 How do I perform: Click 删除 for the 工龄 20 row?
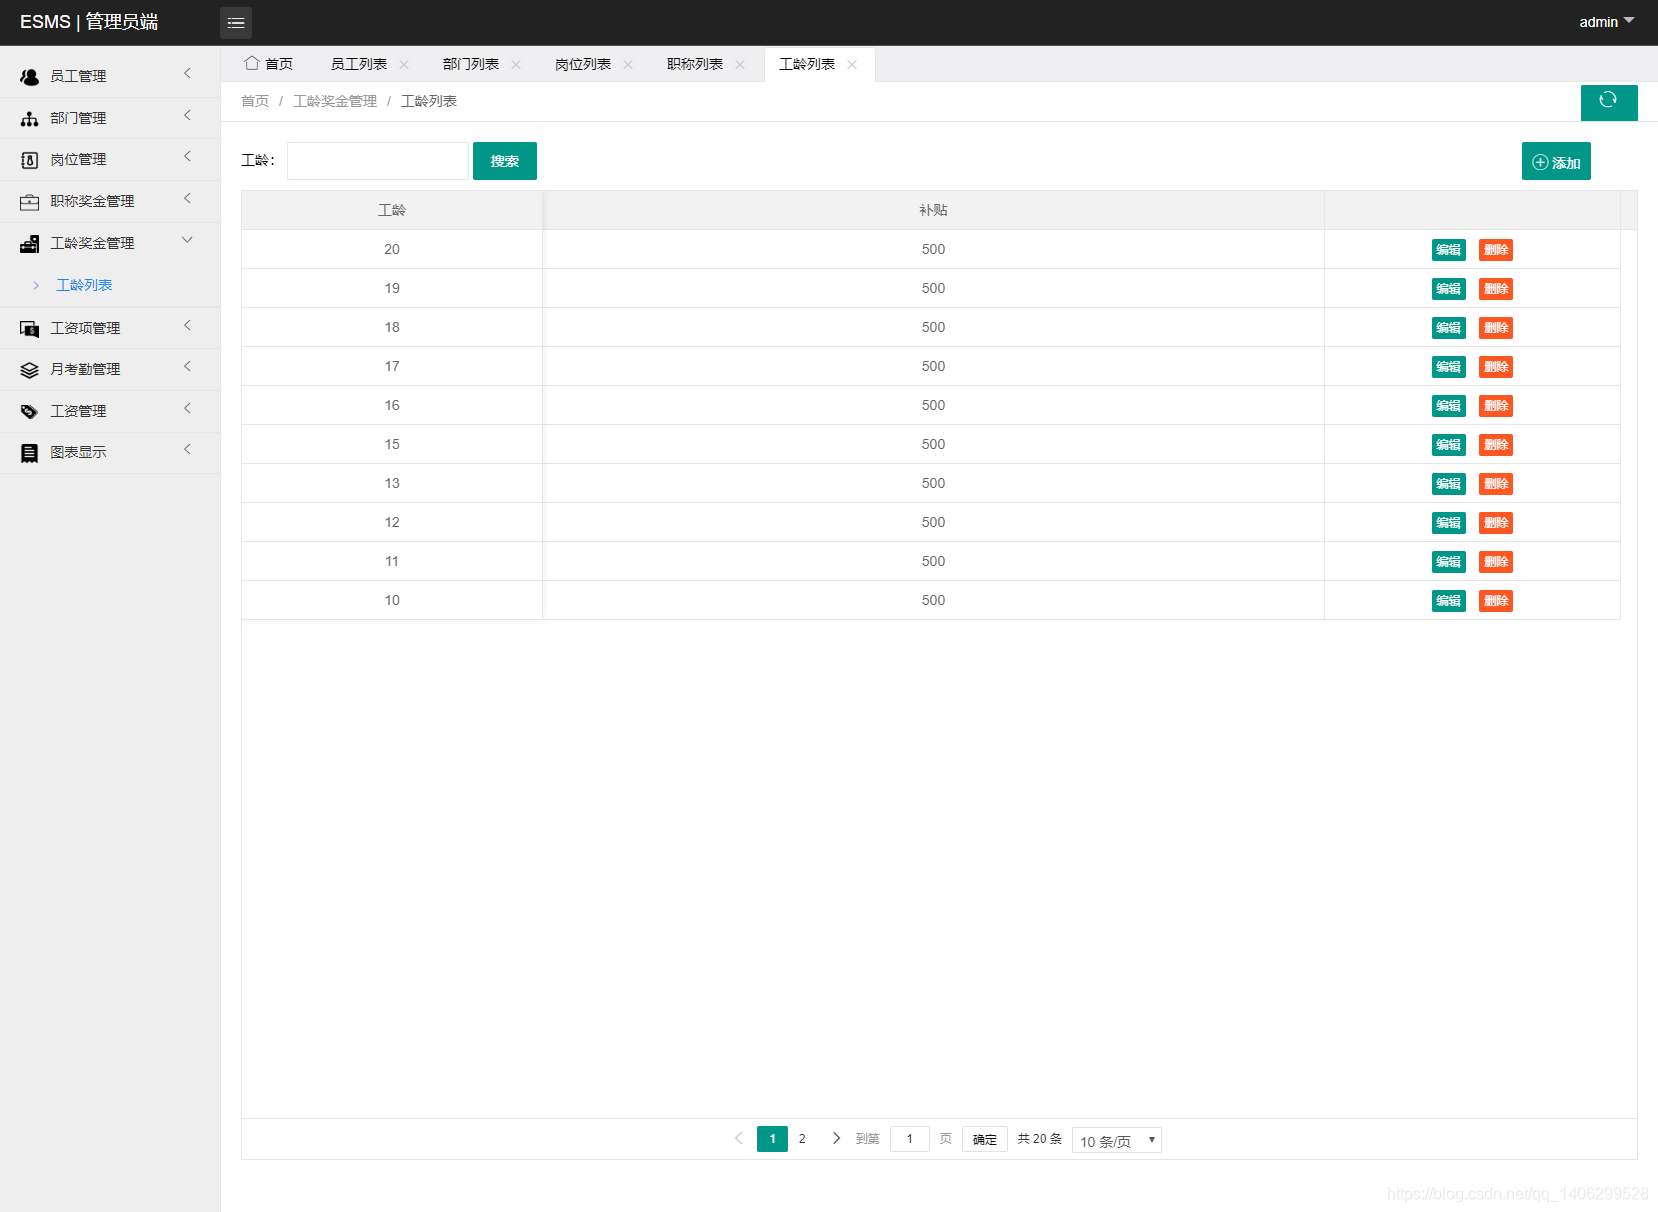tap(1496, 250)
